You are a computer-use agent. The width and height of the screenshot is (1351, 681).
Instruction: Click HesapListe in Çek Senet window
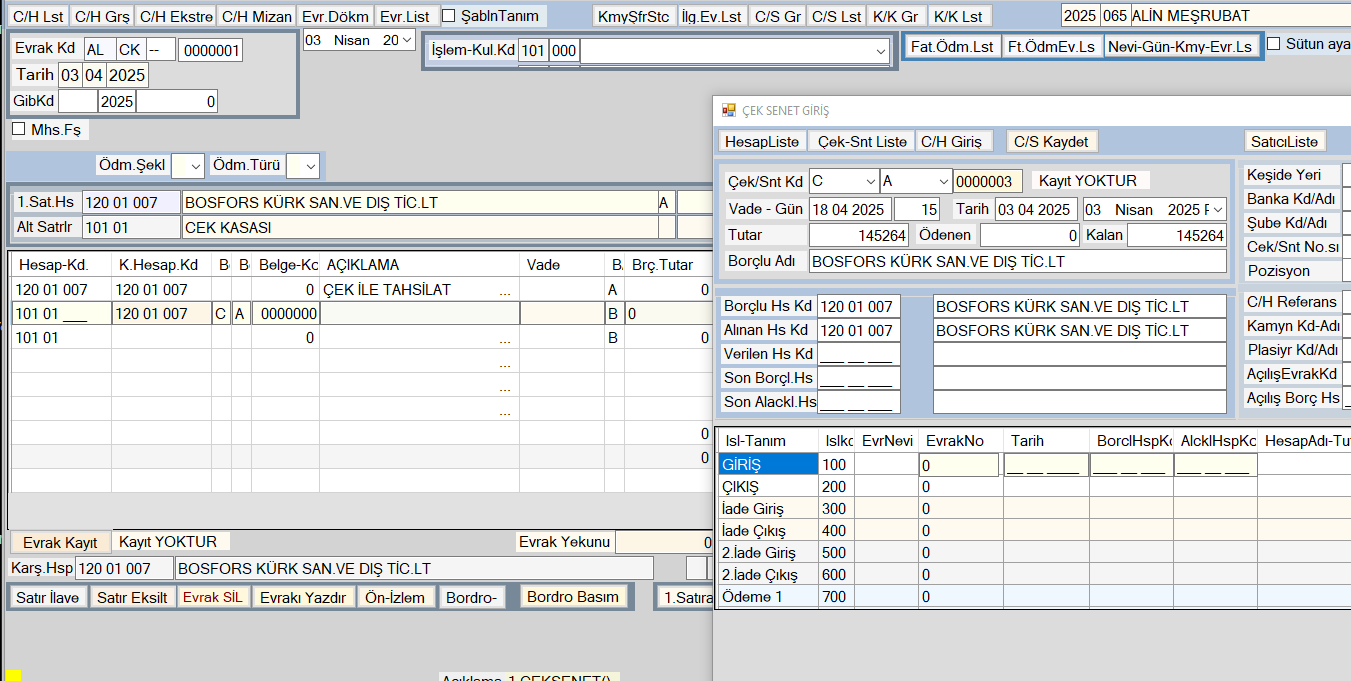point(762,141)
